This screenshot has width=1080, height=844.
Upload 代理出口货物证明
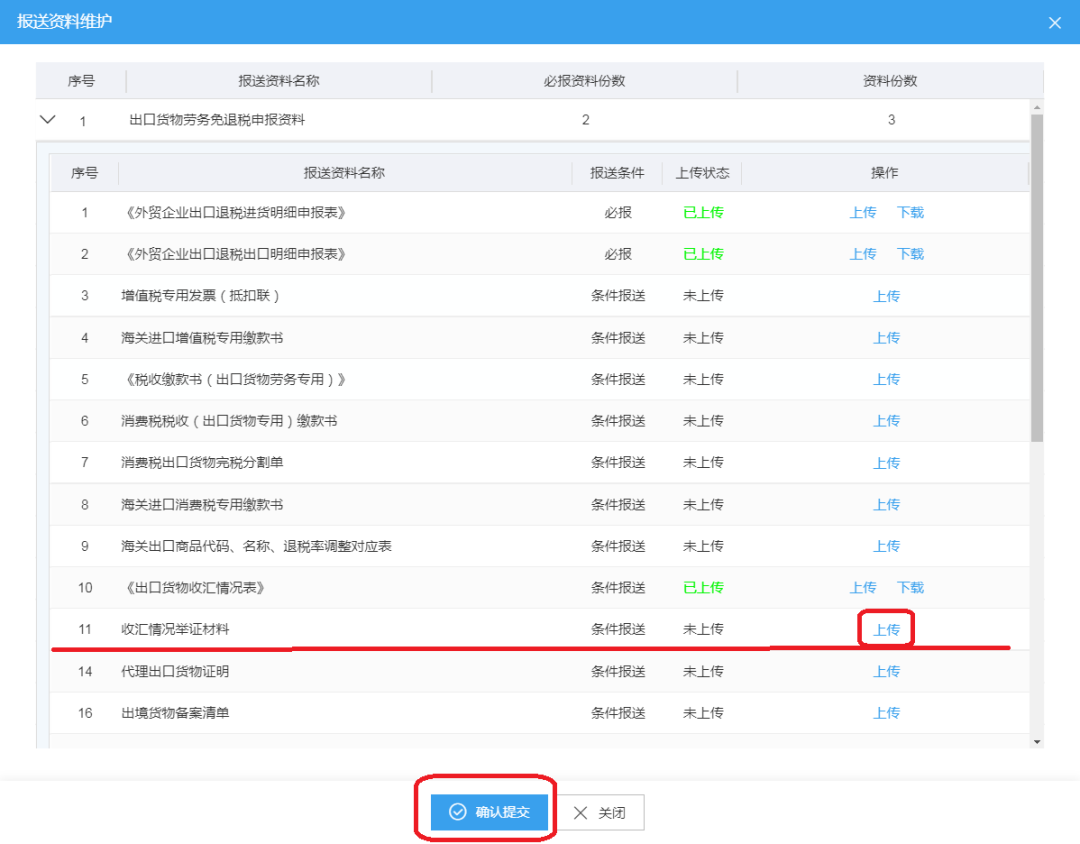coord(886,671)
